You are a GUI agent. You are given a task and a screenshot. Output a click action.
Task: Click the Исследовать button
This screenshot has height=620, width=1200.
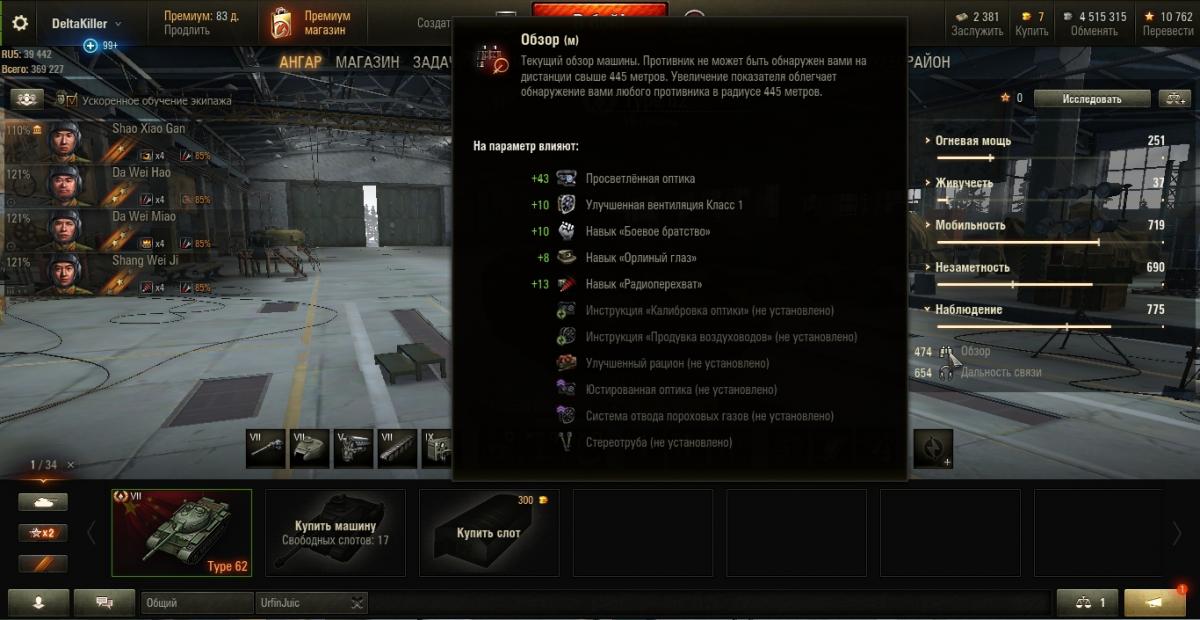pos(1091,98)
